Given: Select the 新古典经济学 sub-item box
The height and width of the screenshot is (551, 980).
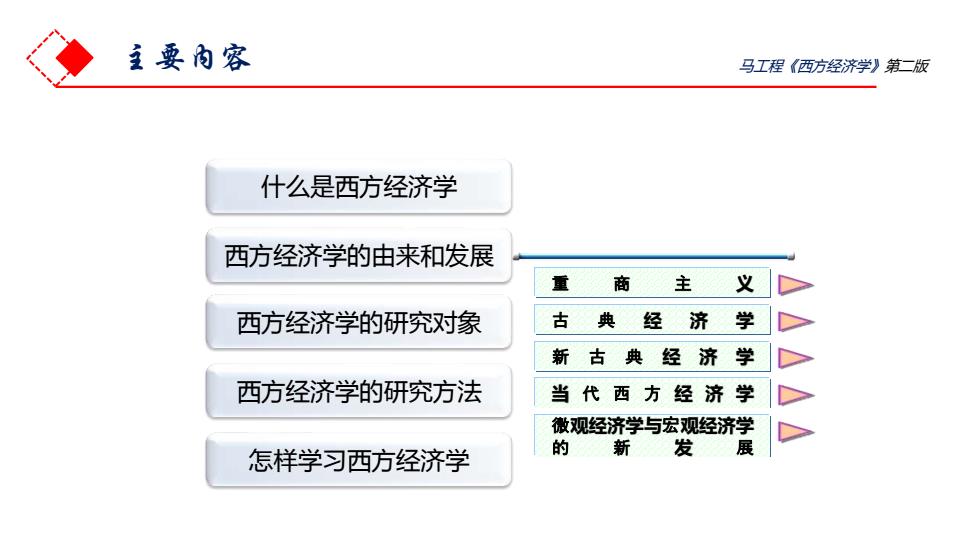Looking at the screenshot, I should tap(652, 357).
